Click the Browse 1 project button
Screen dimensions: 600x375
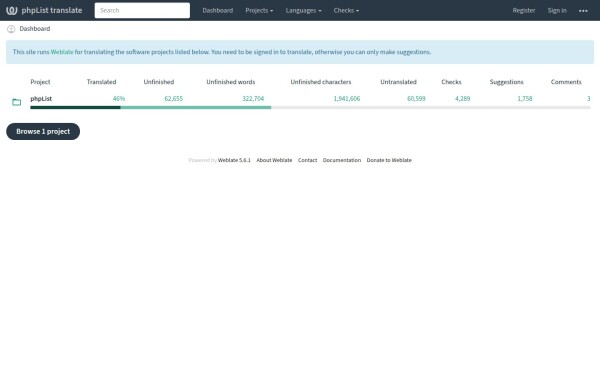(43, 131)
